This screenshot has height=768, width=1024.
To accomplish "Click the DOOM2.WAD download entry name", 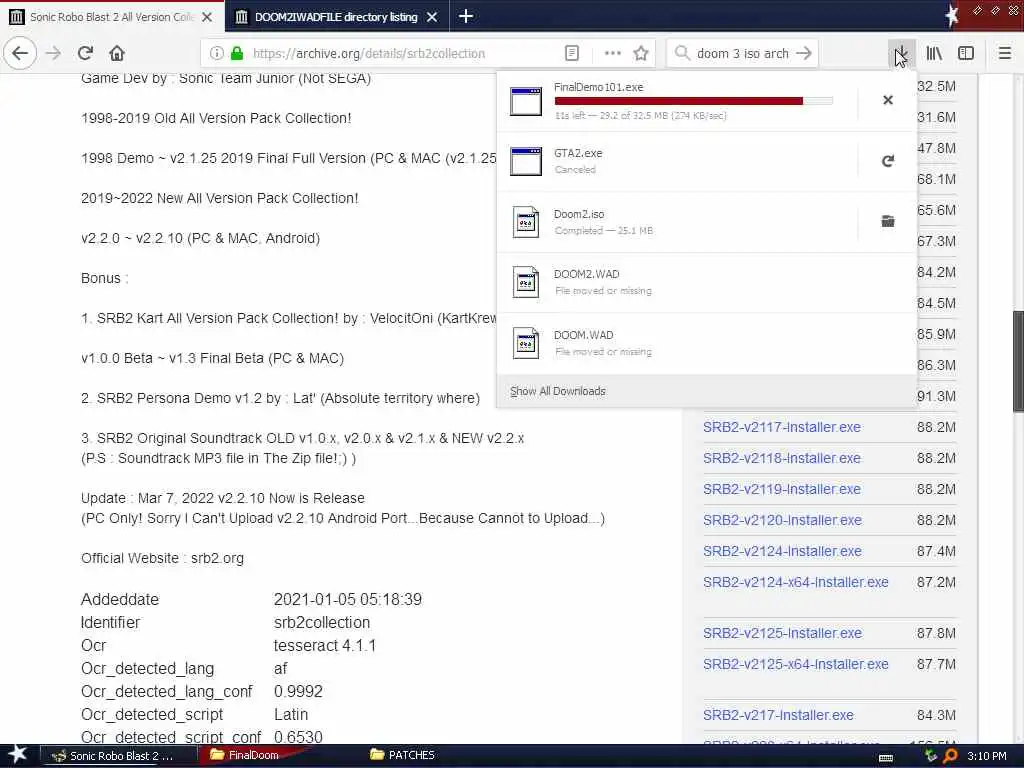I will tap(586, 274).
